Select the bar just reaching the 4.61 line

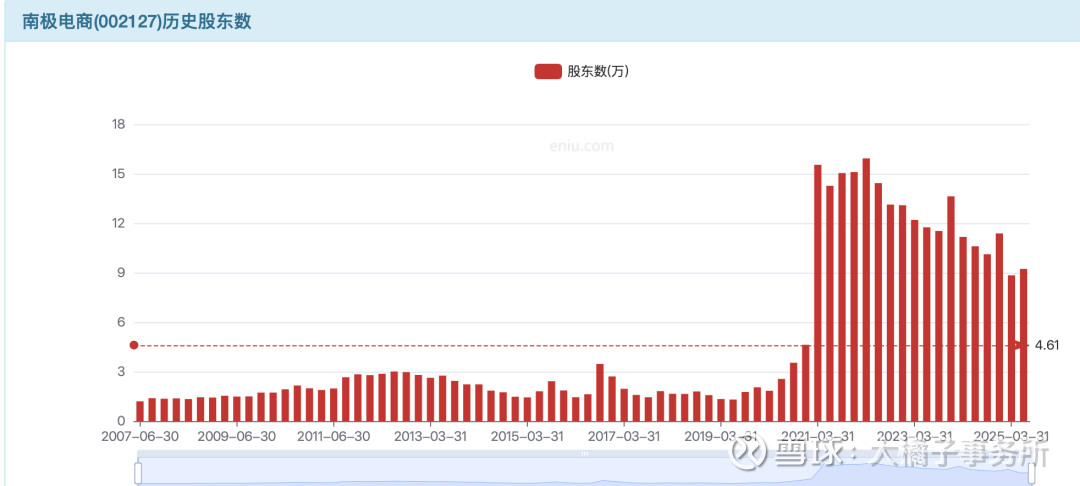pos(806,383)
